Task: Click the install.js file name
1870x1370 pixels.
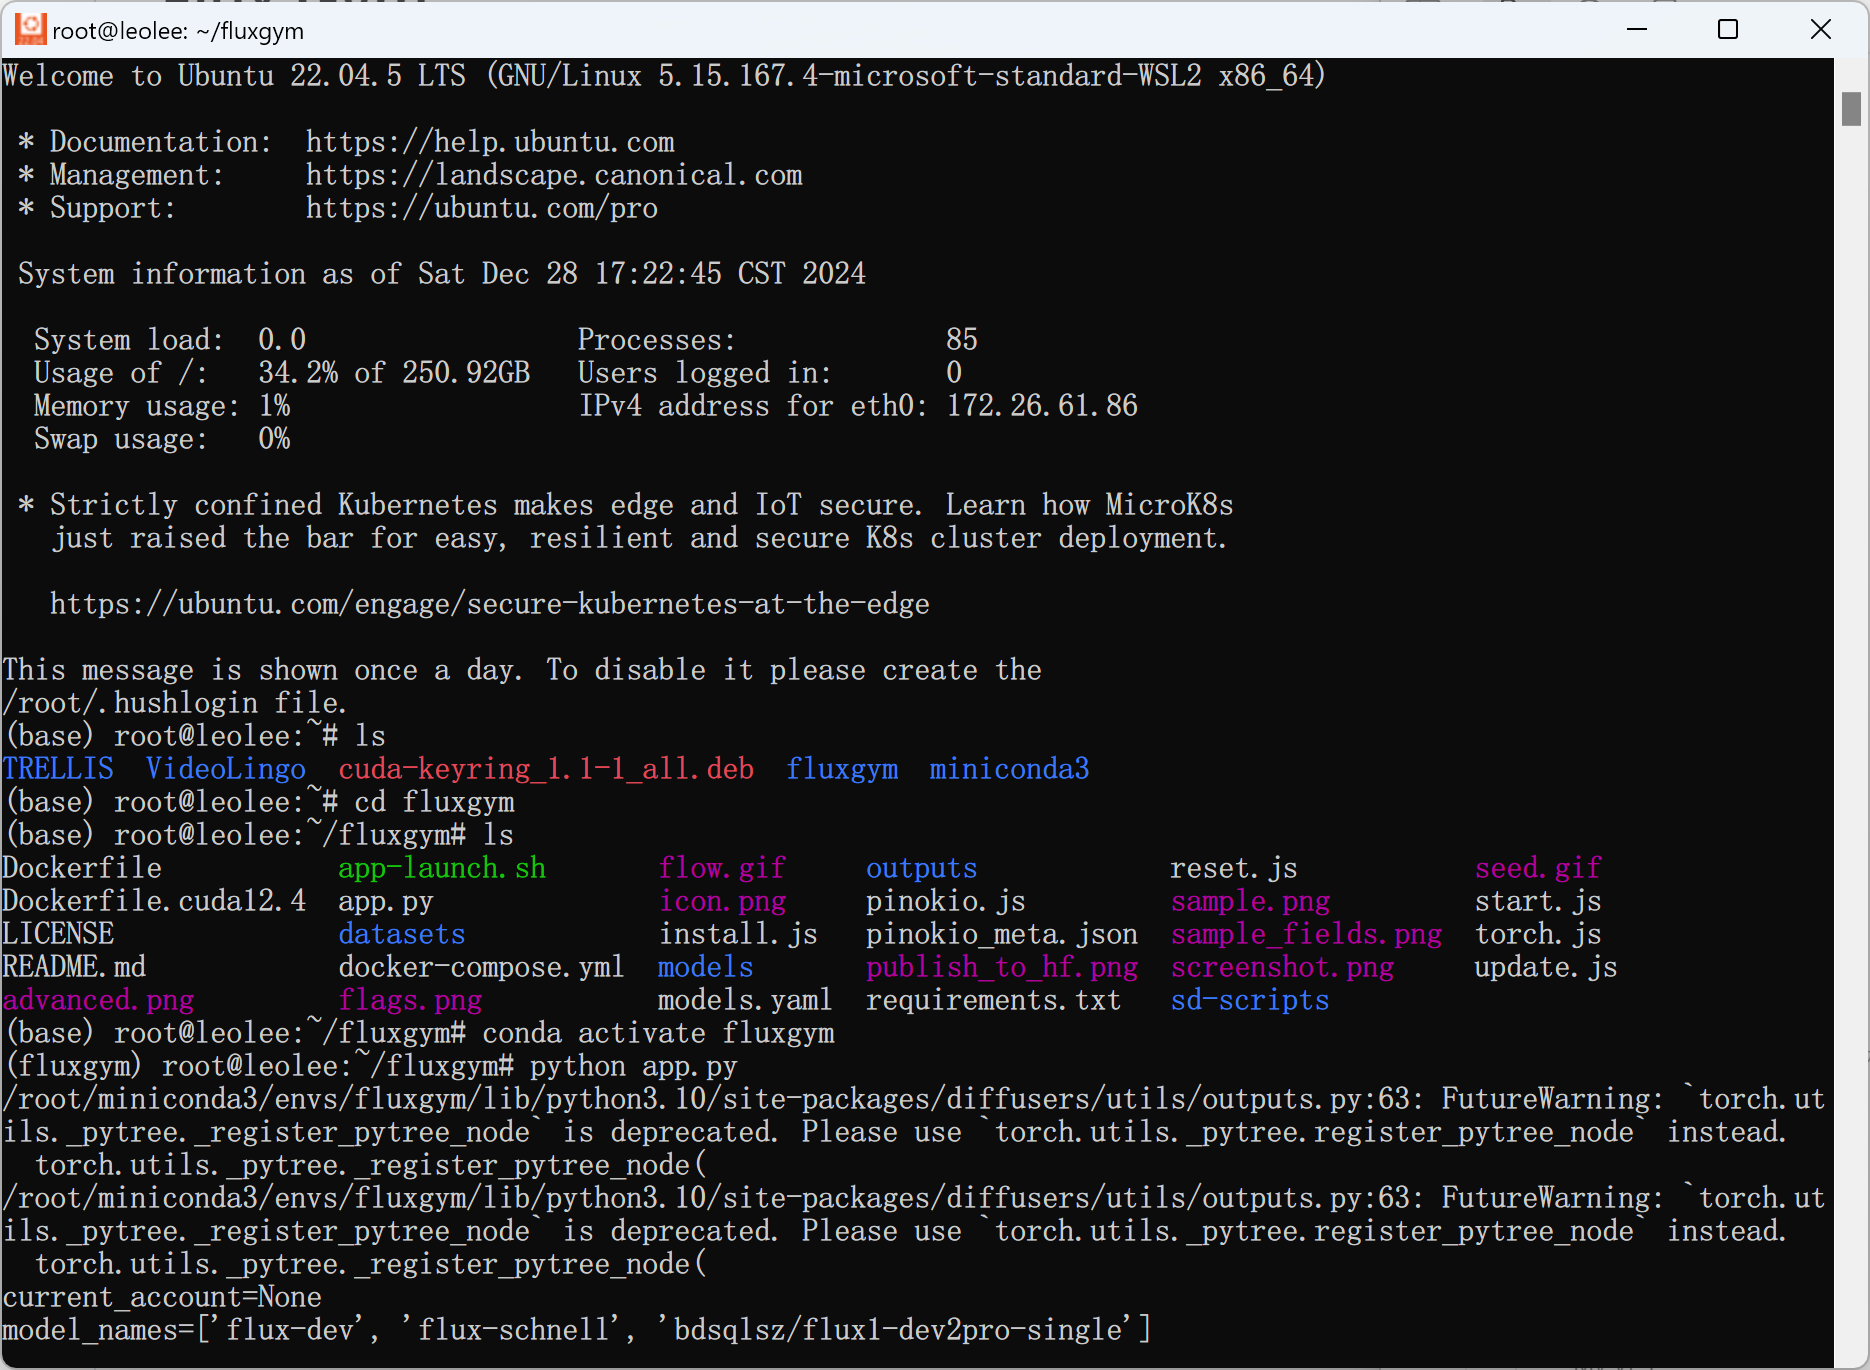Action: [x=738, y=934]
